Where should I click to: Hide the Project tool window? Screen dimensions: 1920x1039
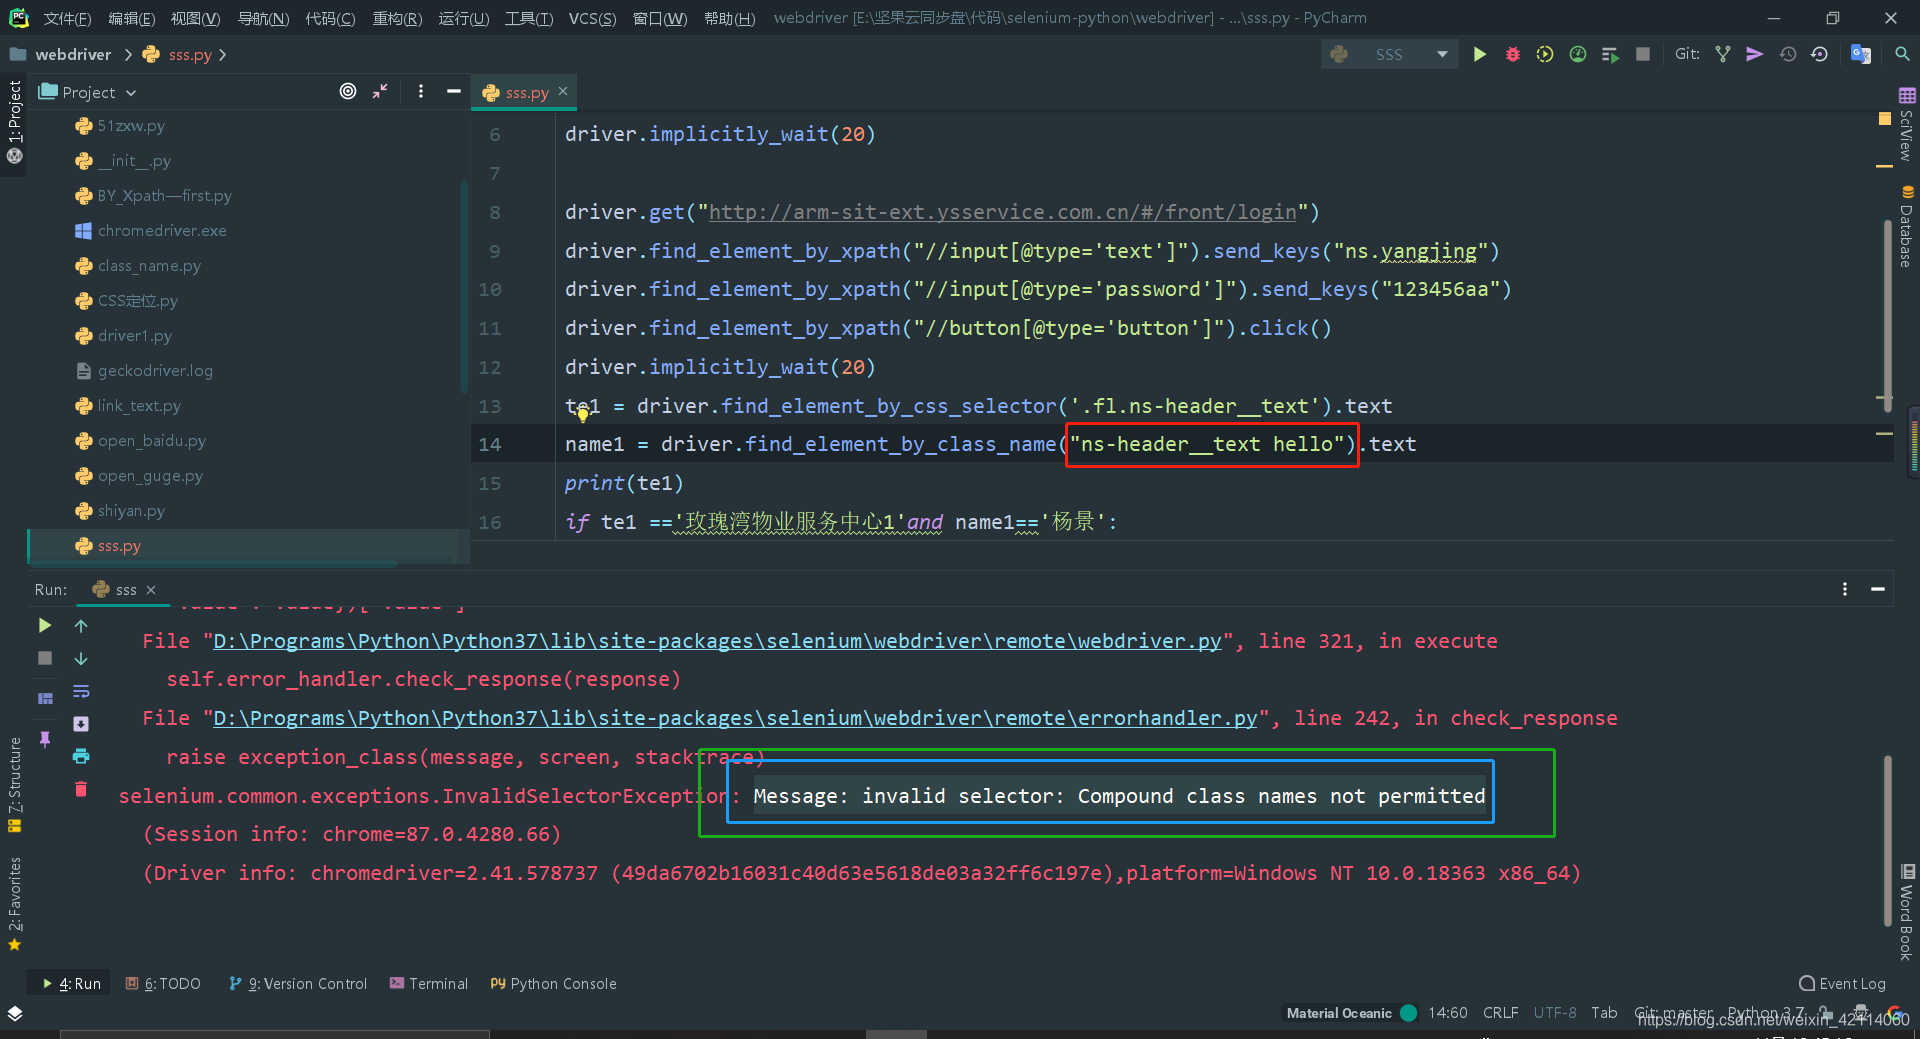453,91
